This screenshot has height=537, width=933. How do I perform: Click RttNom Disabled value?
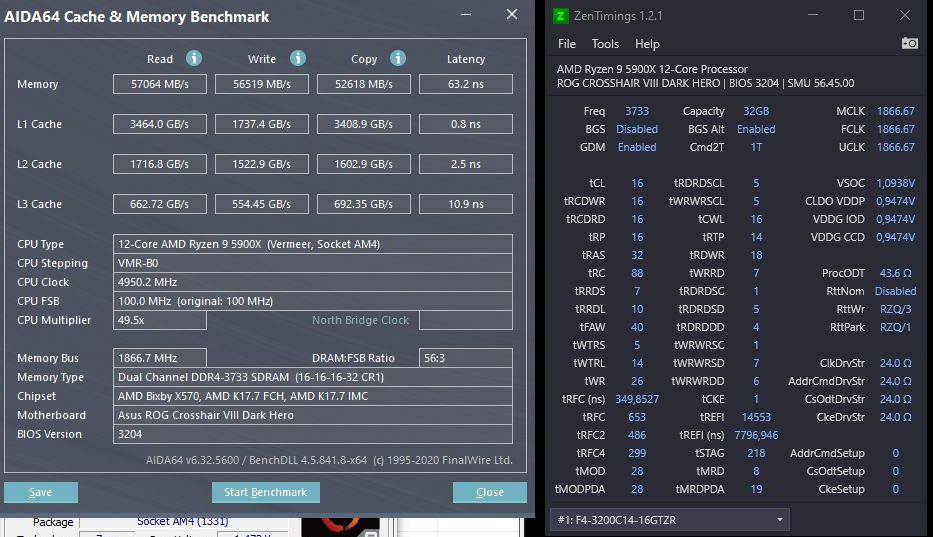[x=896, y=291]
